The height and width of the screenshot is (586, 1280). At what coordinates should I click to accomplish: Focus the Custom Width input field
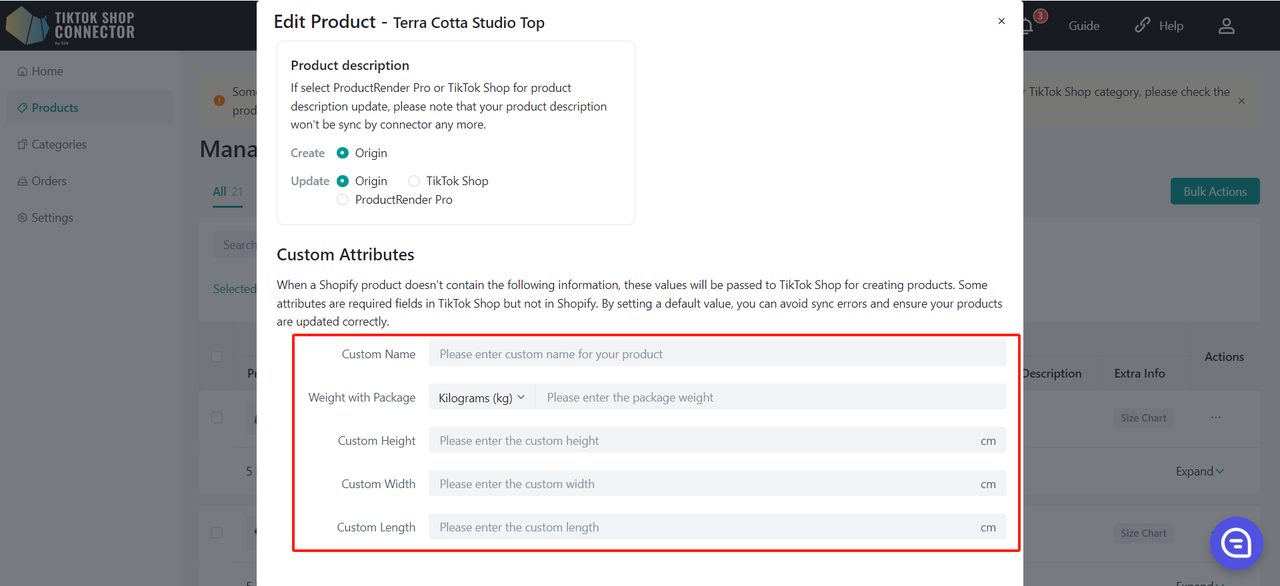[717, 484]
